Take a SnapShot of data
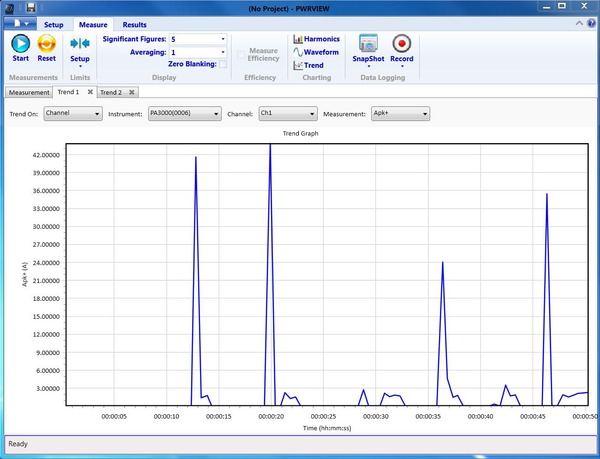The image size is (600, 459). 368,44
